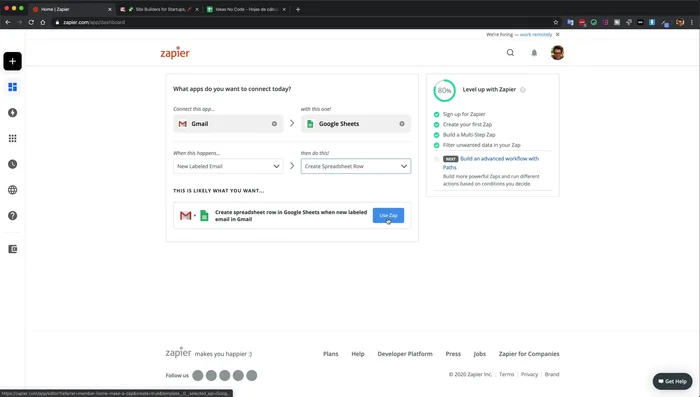Open the Apps grid icon in sidebar
700x397 pixels.
click(12, 138)
